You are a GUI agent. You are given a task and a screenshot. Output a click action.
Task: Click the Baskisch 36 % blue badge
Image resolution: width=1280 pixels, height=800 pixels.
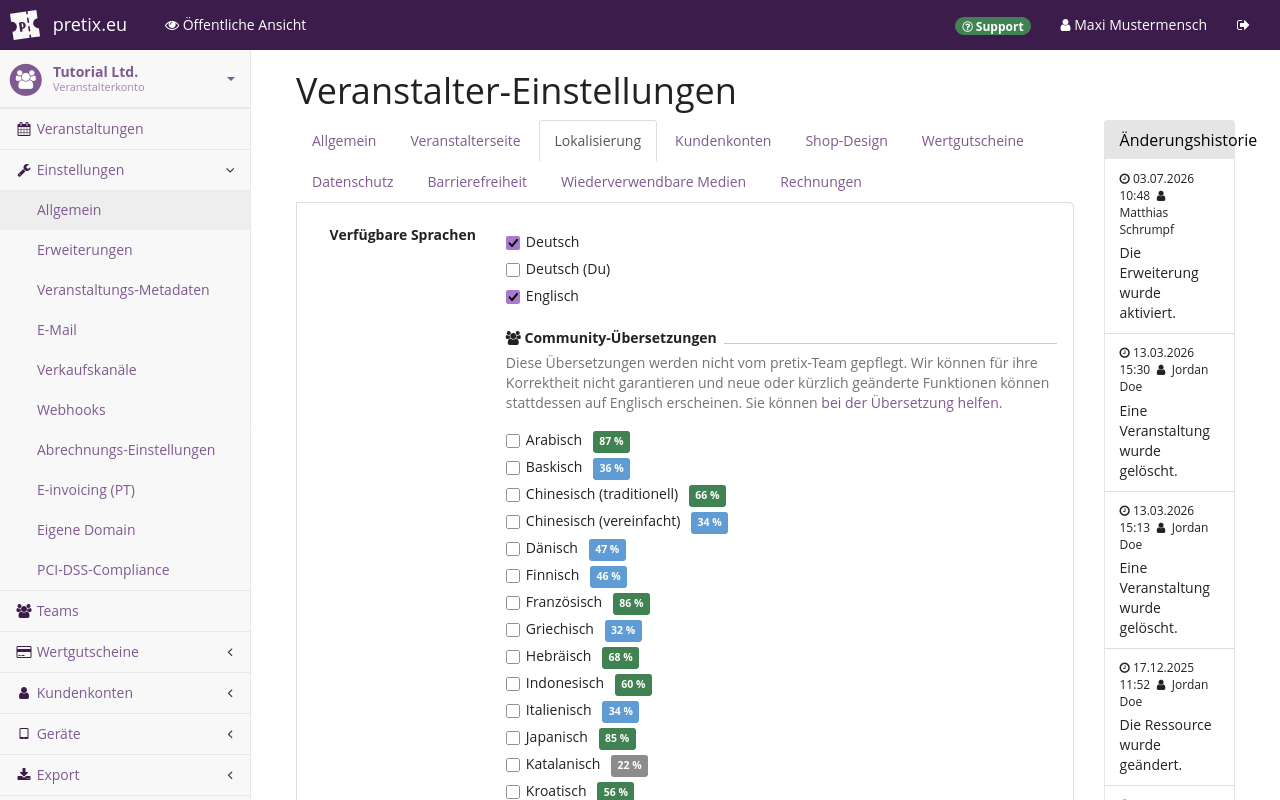click(x=611, y=468)
